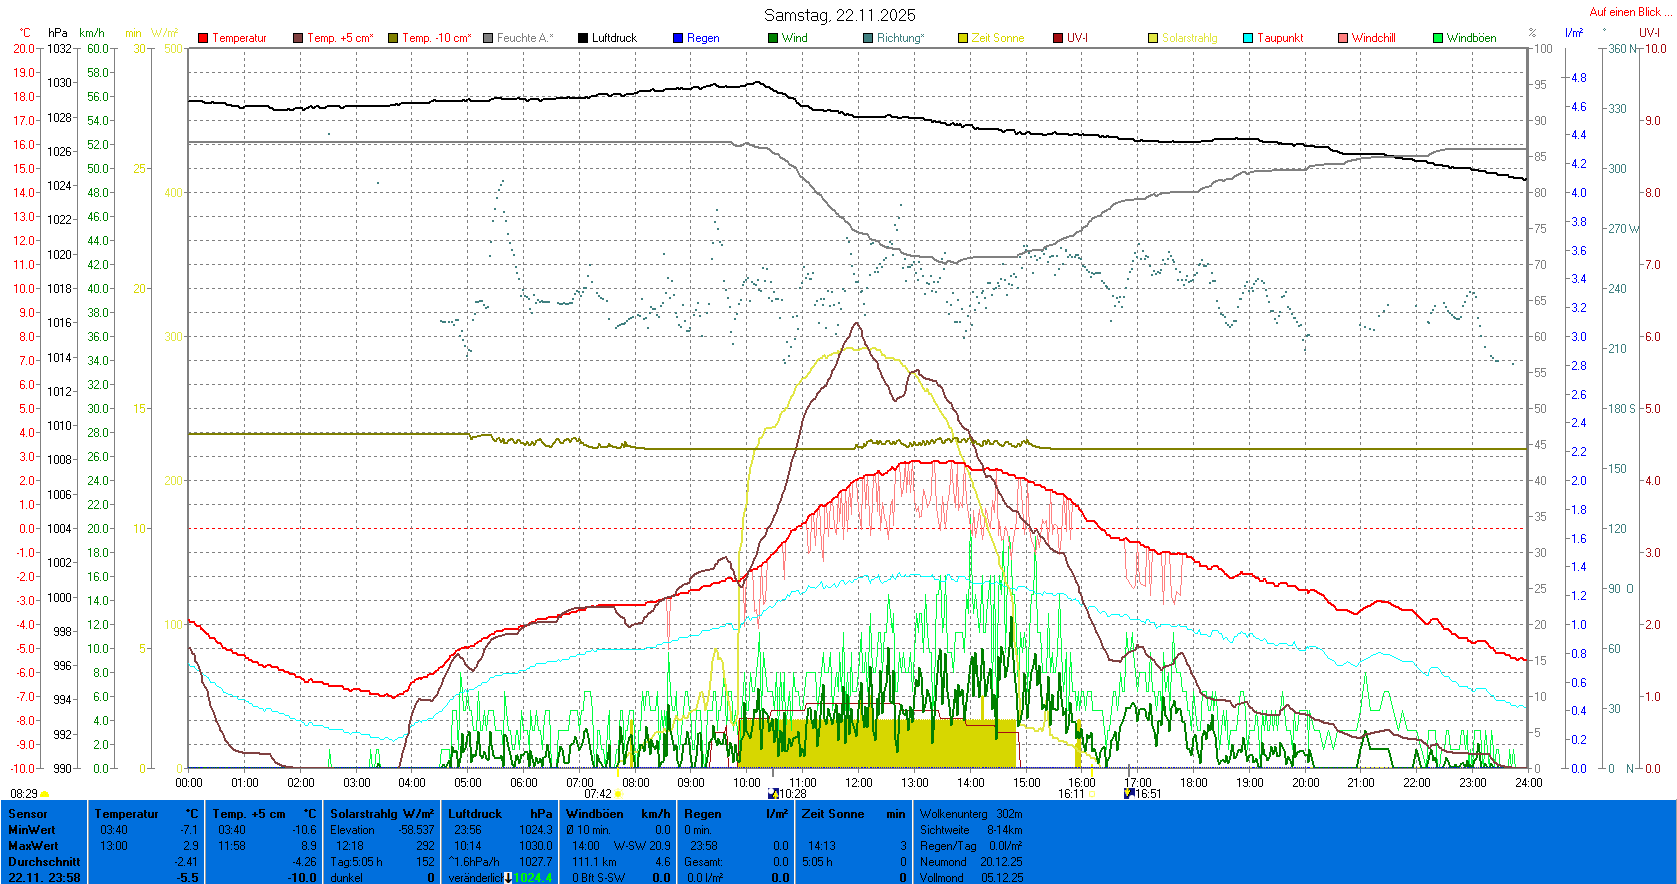Select the Luftdruck column header in table
This screenshot has height=884, width=1677.
click(475, 814)
